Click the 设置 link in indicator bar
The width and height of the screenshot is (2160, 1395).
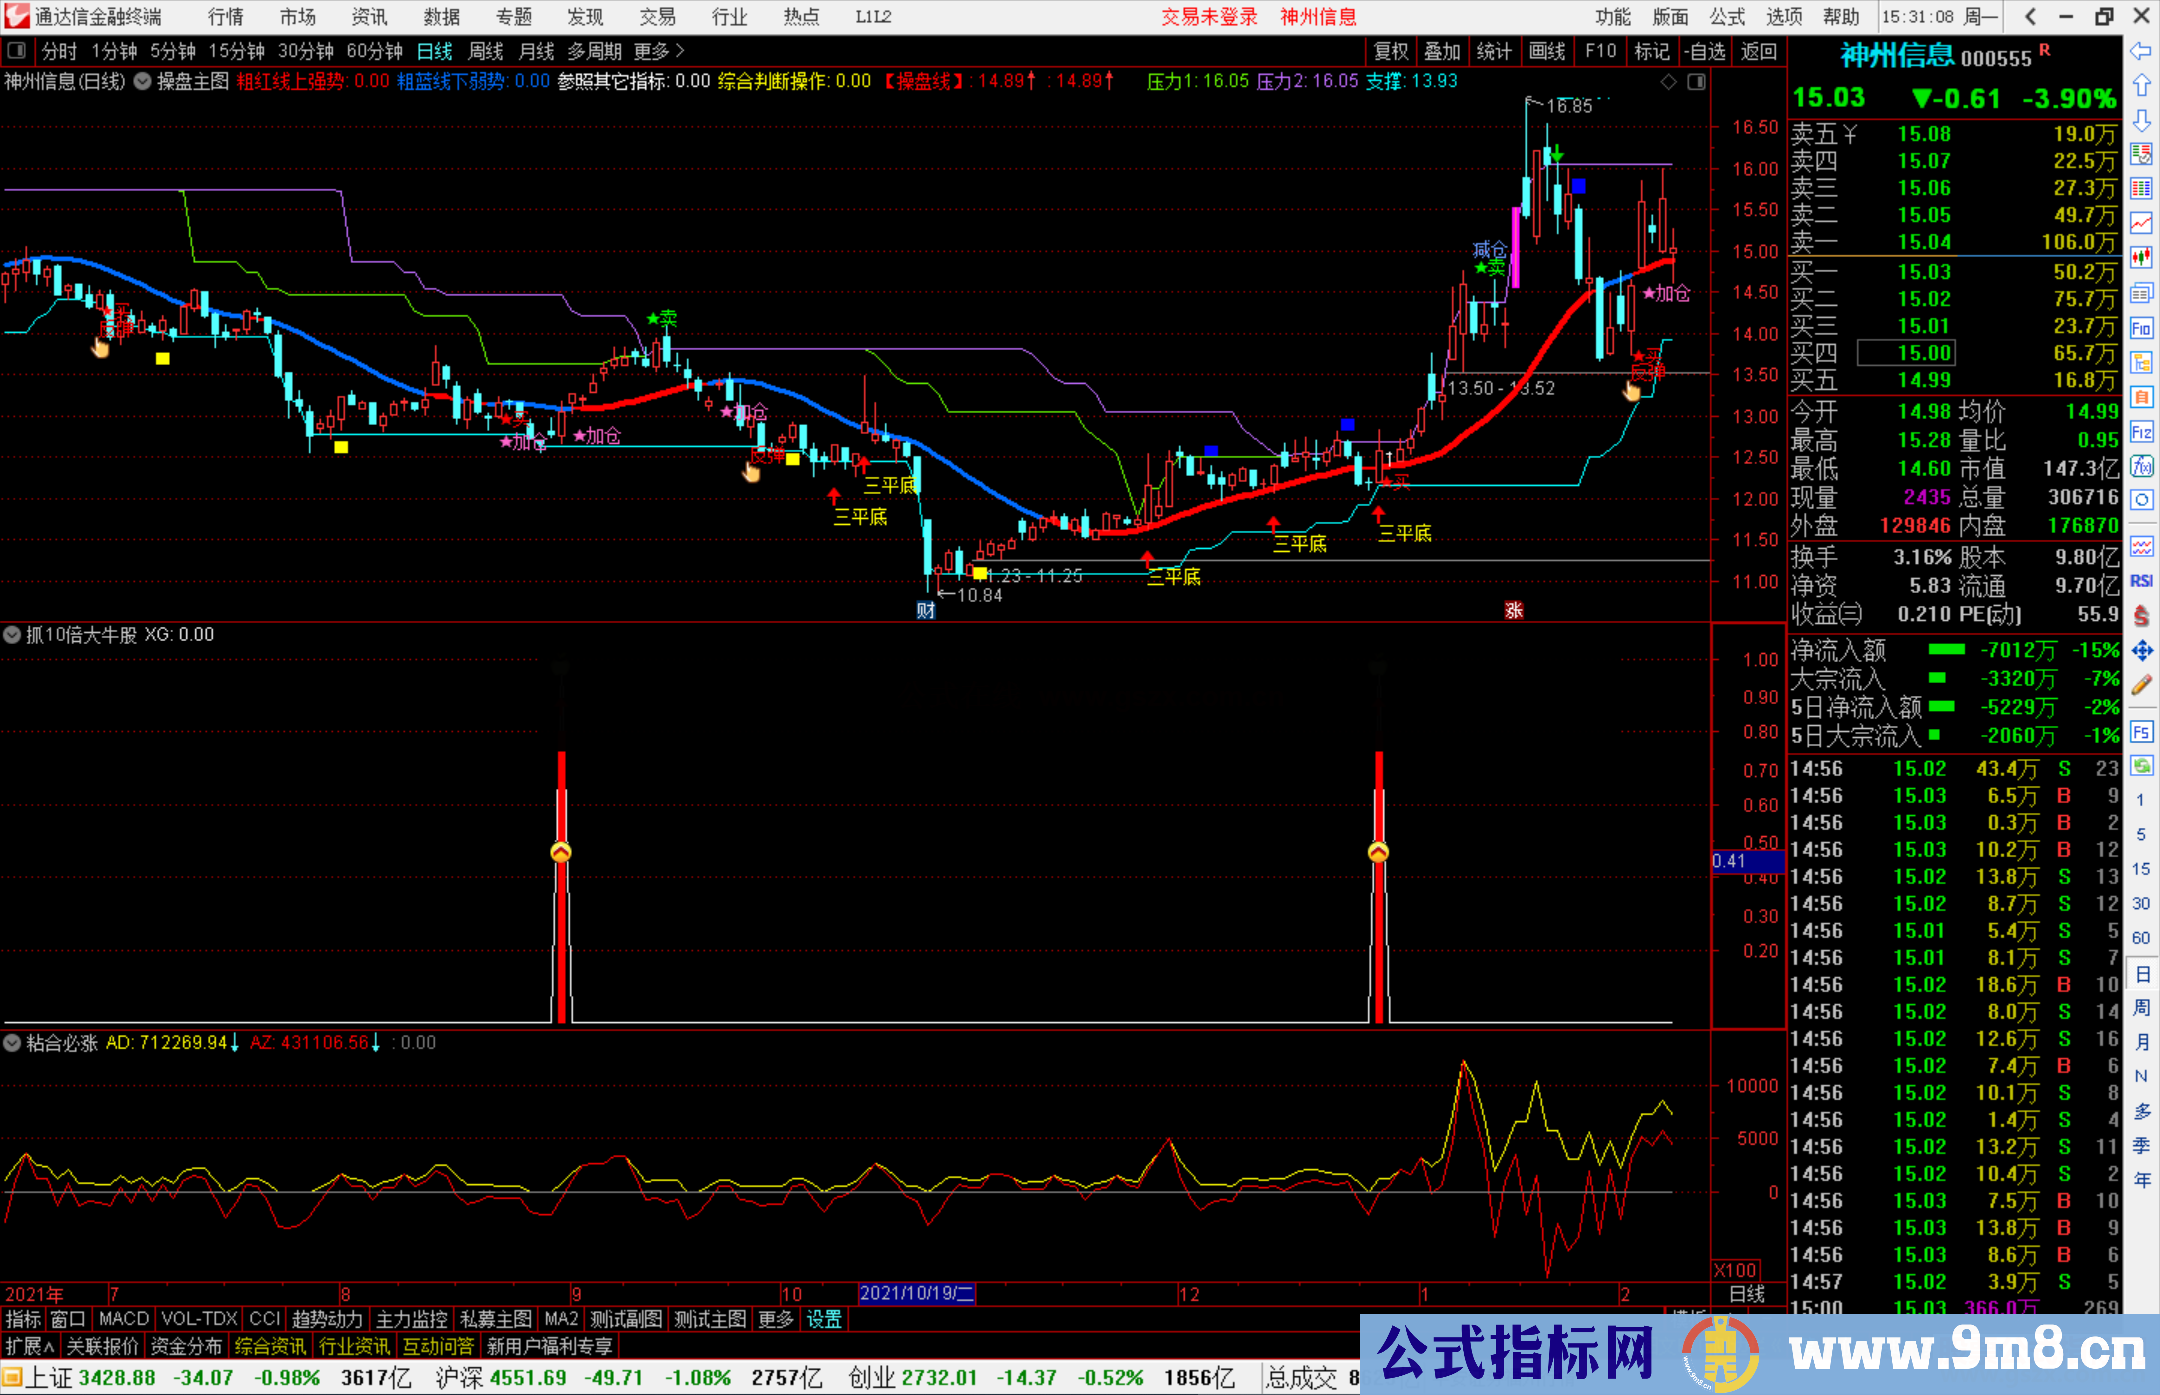(824, 1319)
